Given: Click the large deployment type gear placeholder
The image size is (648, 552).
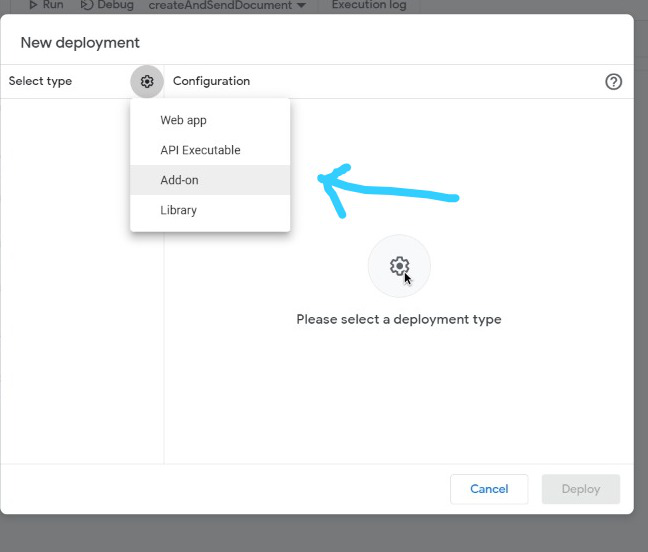Looking at the screenshot, I should point(399,266).
